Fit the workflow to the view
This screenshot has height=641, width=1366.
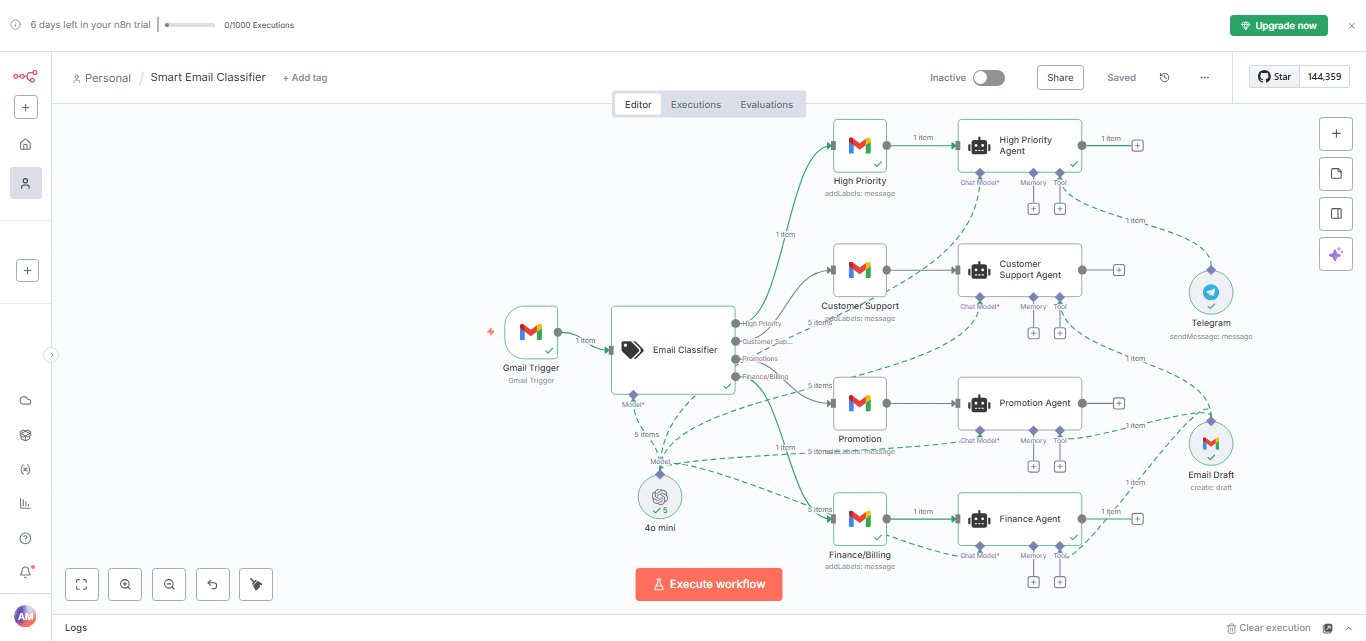coord(81,584)
